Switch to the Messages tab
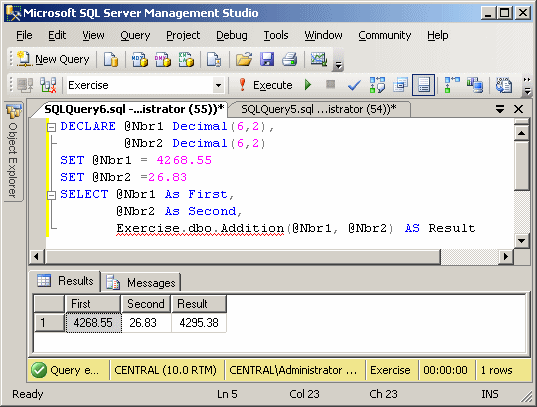Viewport: 537px width, 407px height. (x=141, y=283)
